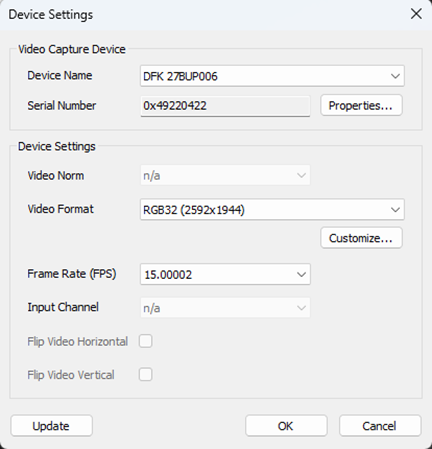Toggle the Flip Video Horizontal checkbox

point(146,341)
